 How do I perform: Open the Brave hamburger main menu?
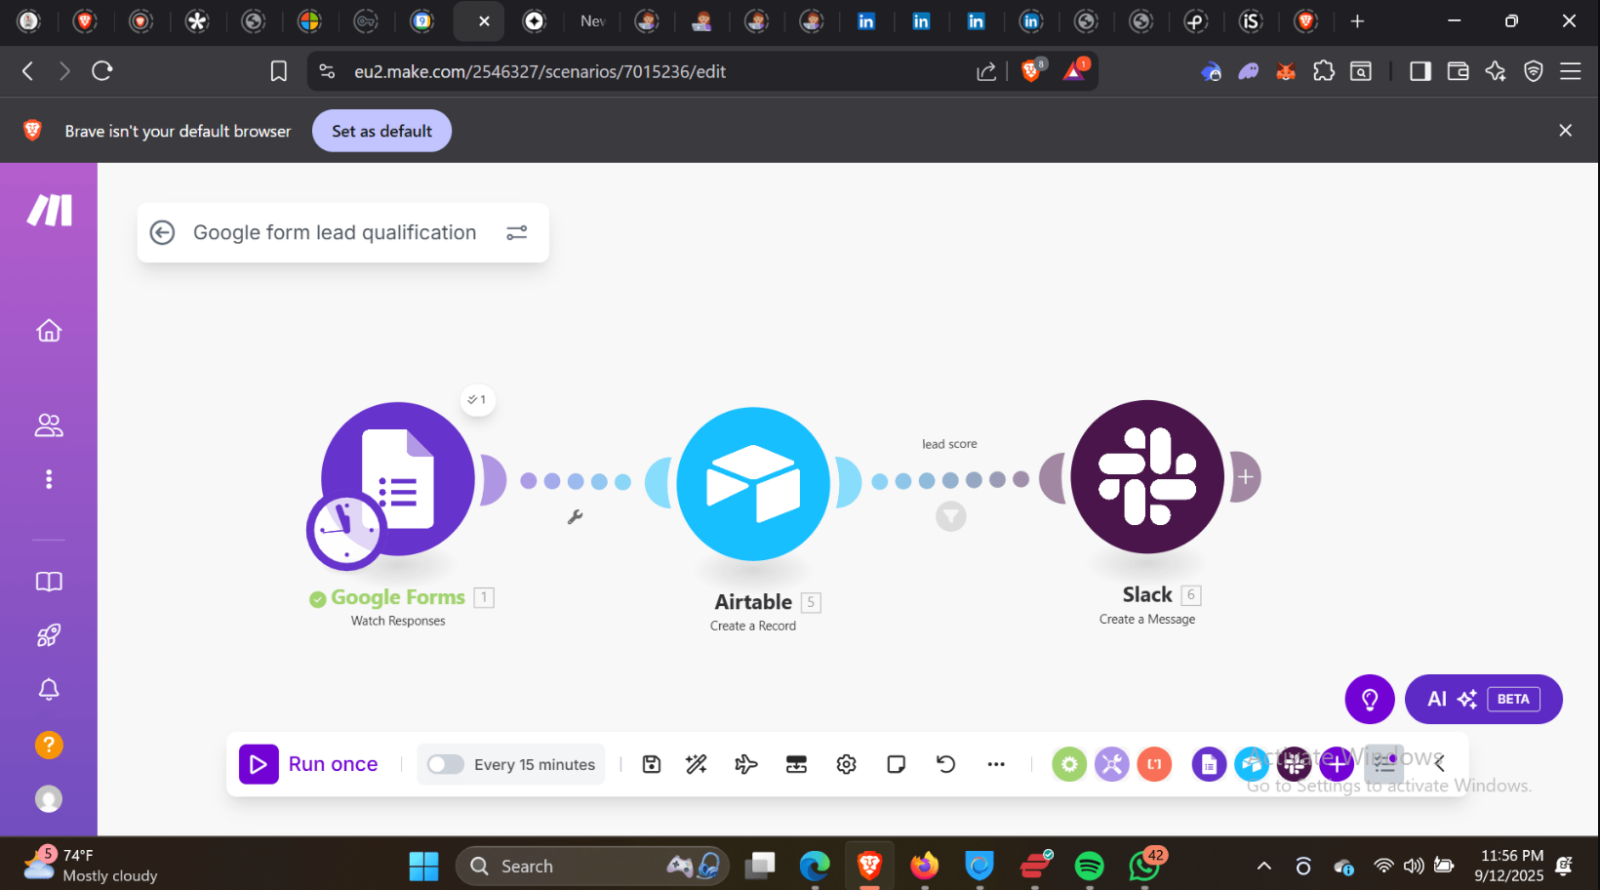1571,71
